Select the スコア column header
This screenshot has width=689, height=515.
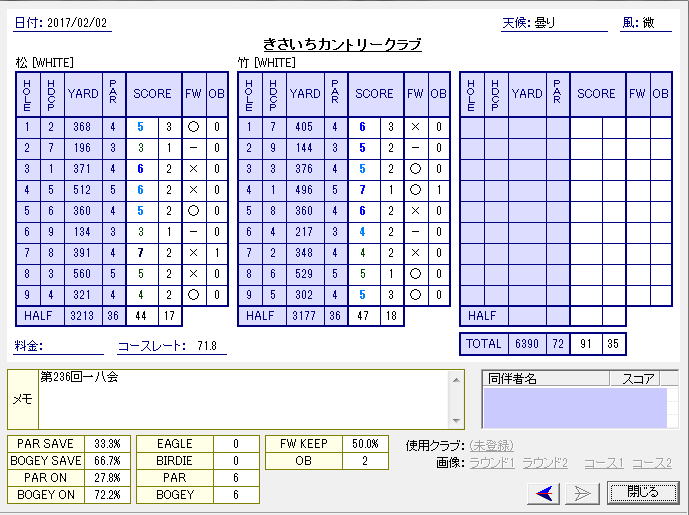pos(638,379)
